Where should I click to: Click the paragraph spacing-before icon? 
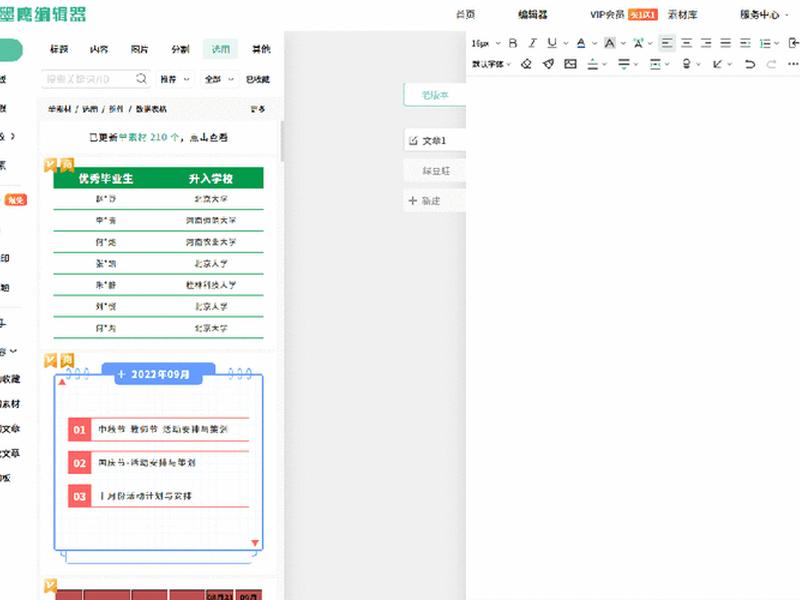click(x=592, y=64)
